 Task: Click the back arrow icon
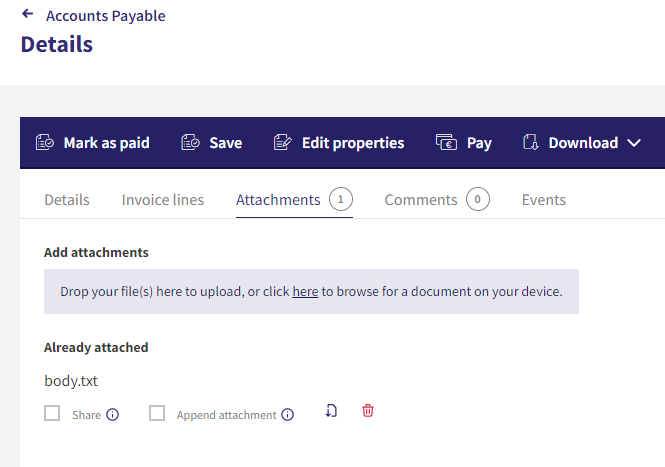pyautogui.click(x=28, y=14)
